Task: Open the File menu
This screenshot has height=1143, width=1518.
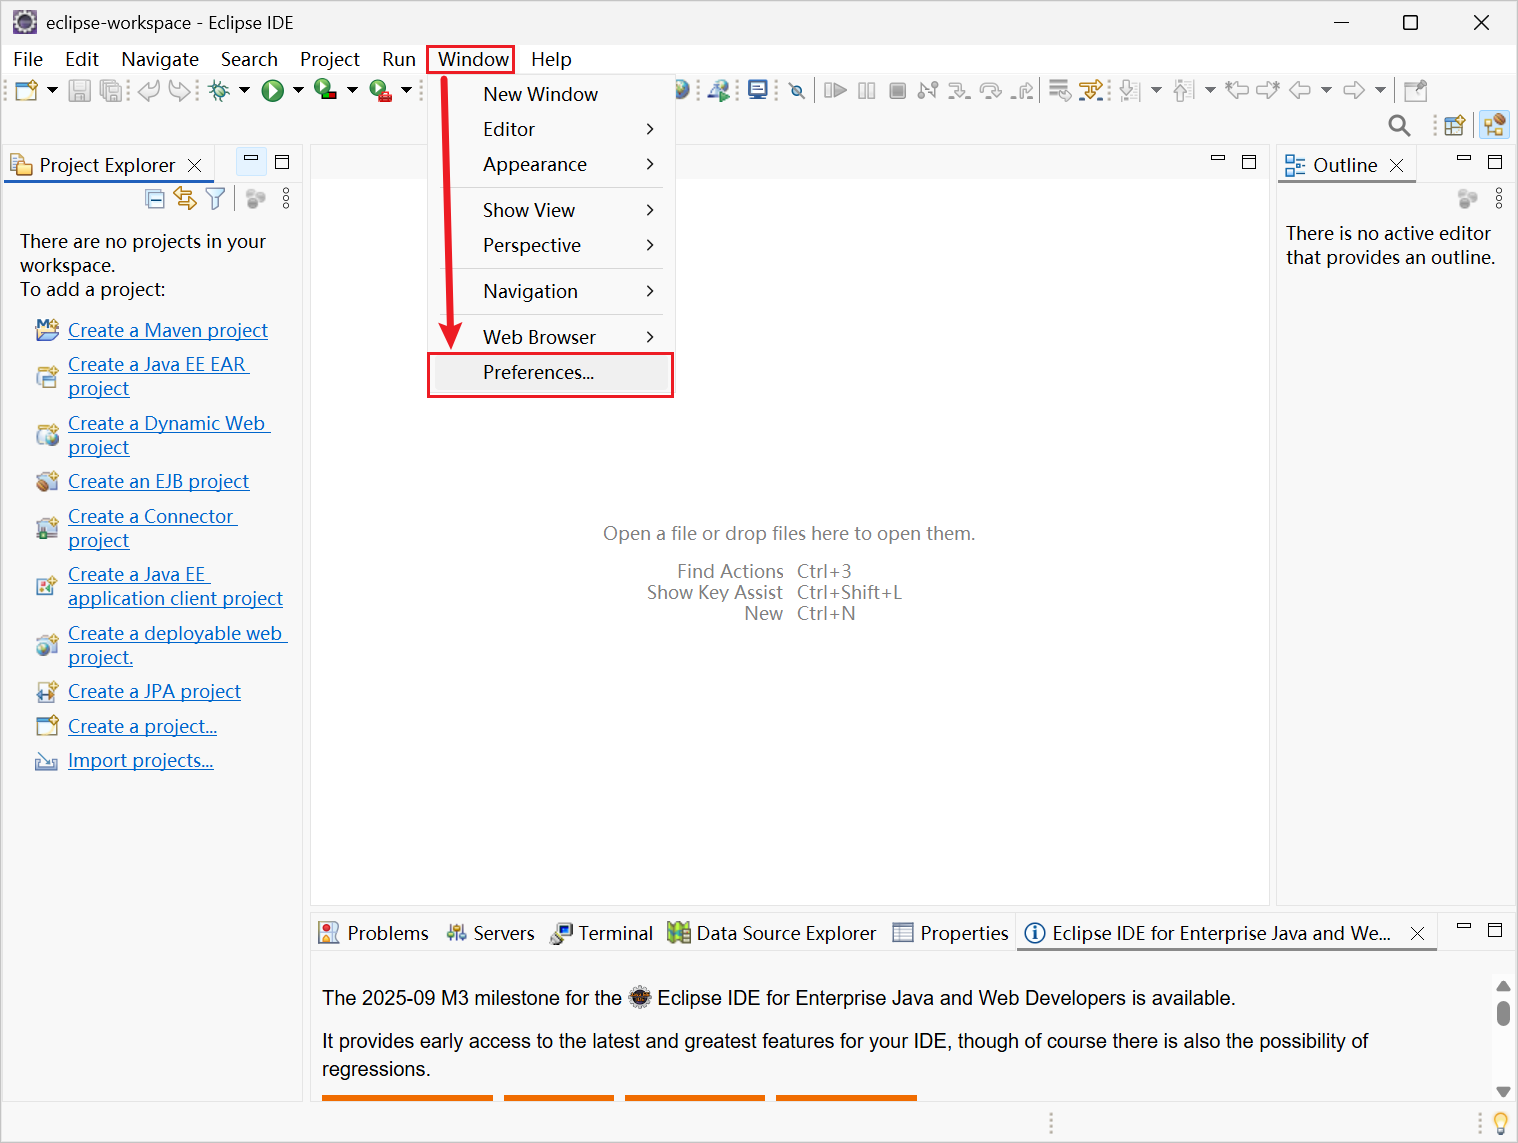Action: pyautogui.click(x=28, y=59)
